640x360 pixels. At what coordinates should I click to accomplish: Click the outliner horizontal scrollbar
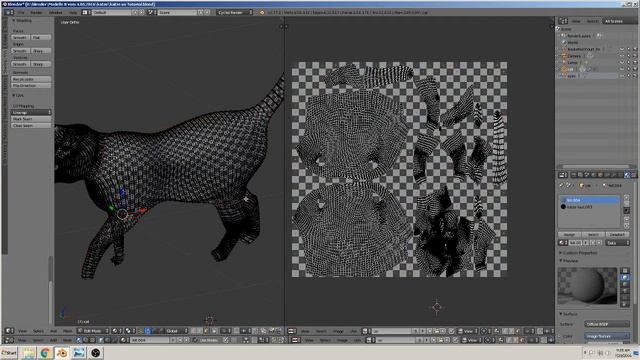click(x=596, y=167)
